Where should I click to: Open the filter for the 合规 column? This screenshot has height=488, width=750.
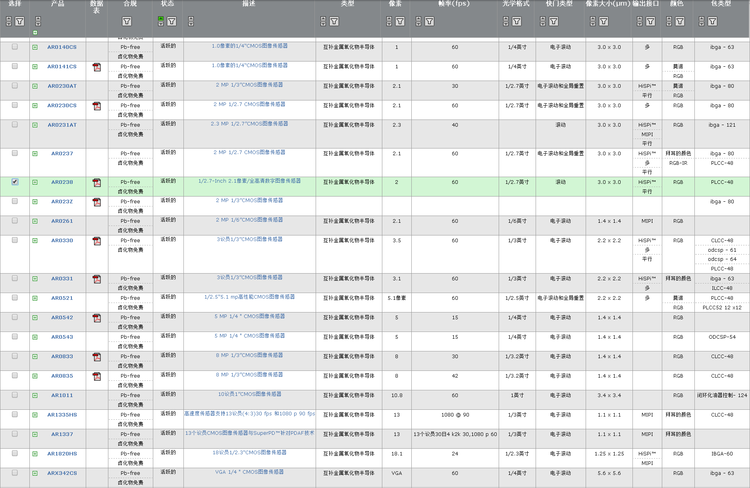pos(127,22)
